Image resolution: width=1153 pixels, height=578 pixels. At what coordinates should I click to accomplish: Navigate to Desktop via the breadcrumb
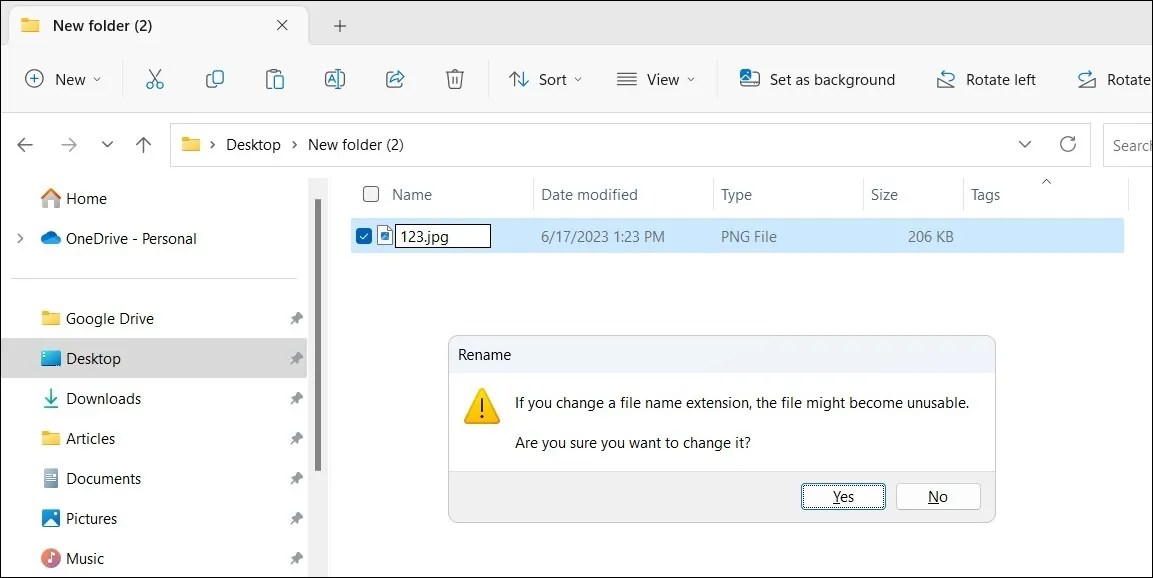254,144
